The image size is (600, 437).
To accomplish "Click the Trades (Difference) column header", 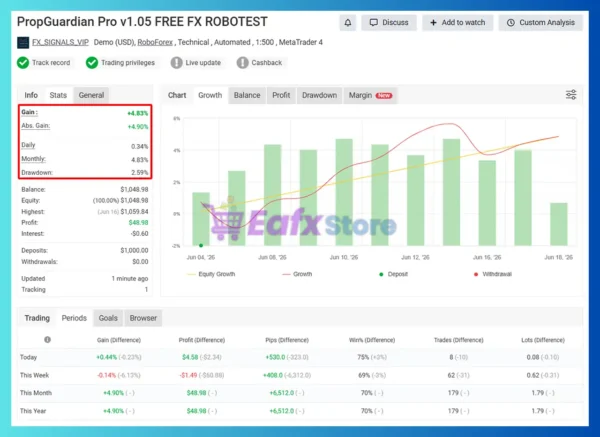I will (459, 340).
